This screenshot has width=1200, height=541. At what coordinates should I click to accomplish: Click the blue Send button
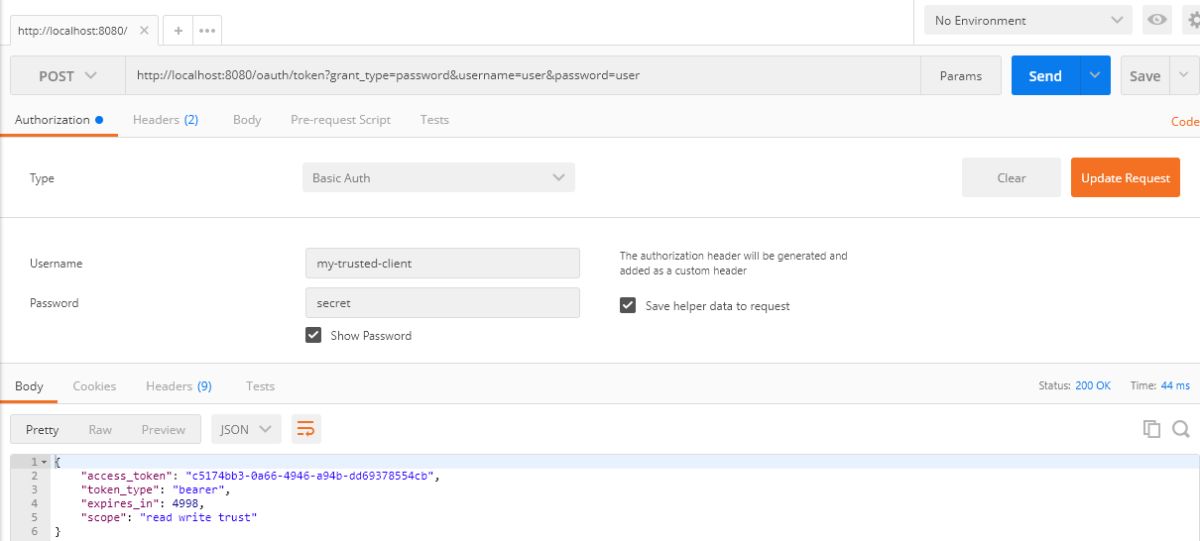[1045, 76]
